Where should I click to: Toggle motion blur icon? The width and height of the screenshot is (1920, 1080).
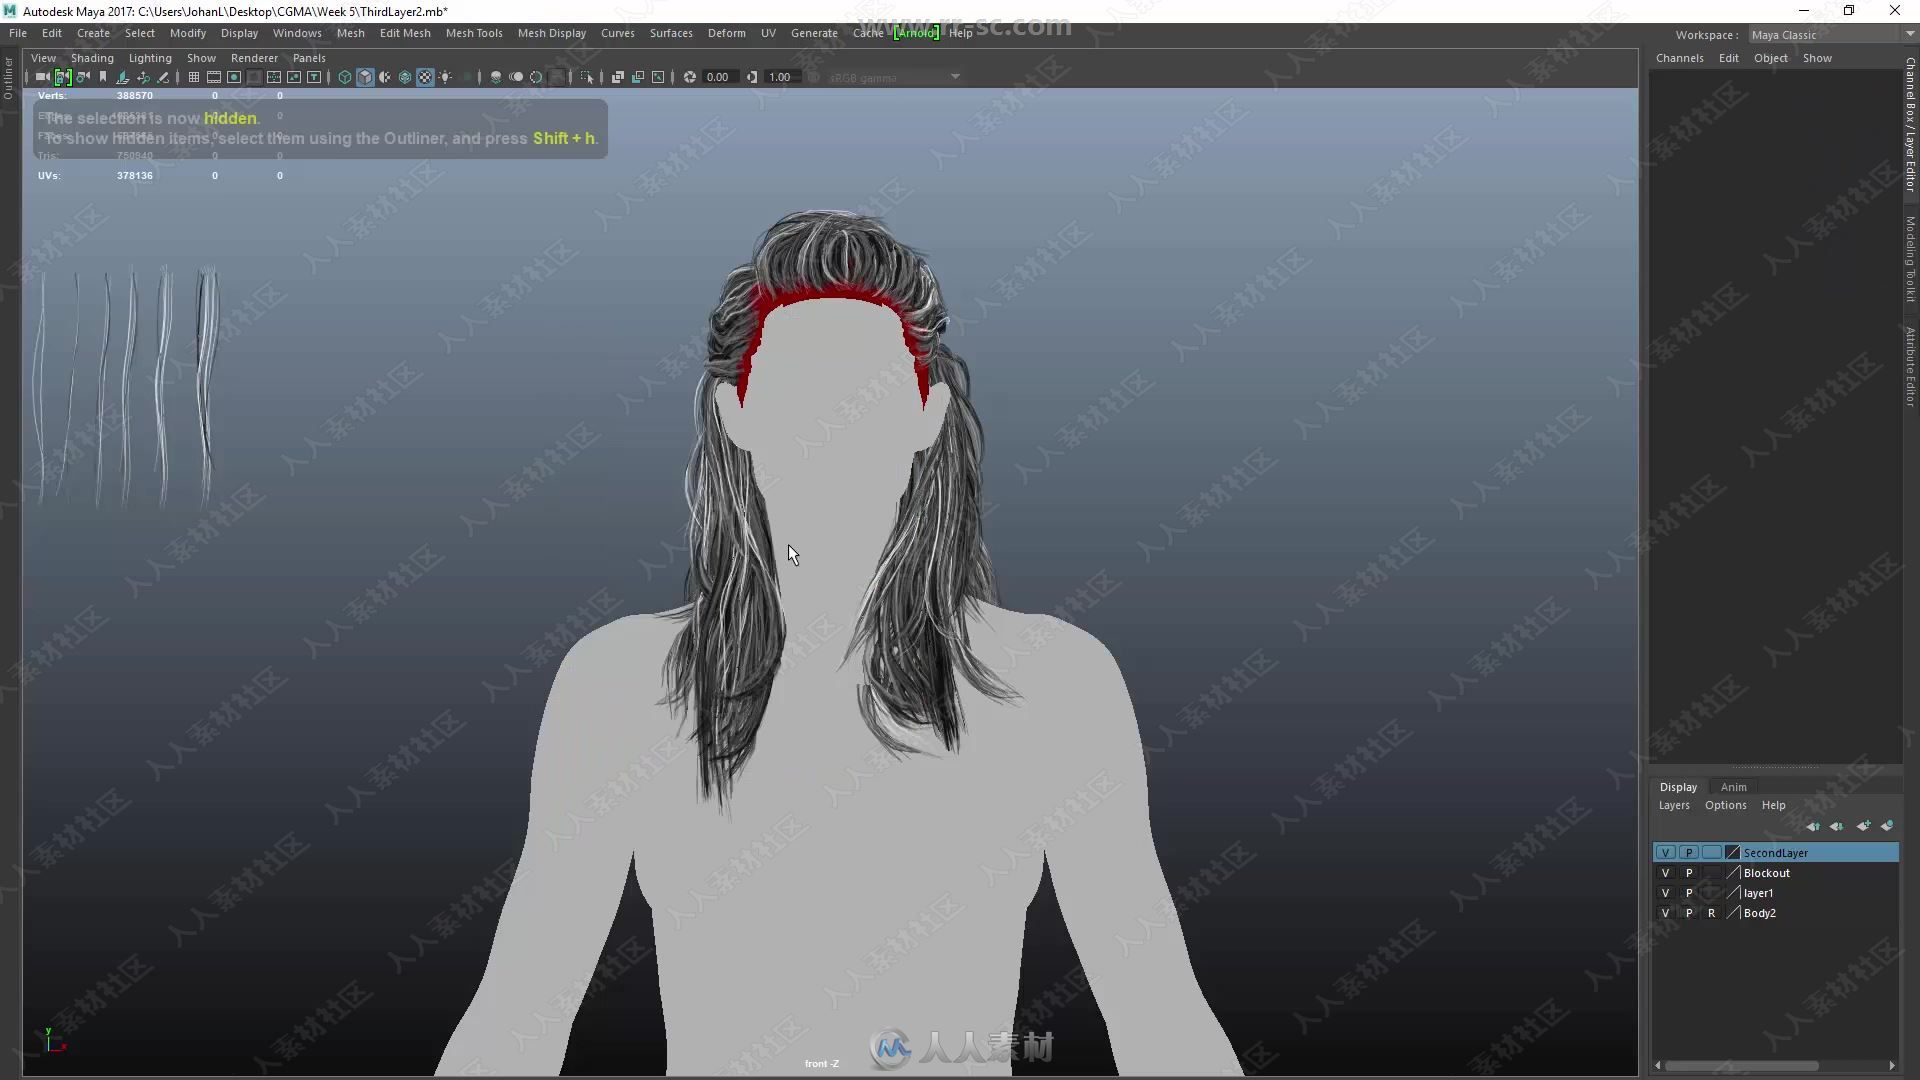(516, 77)
